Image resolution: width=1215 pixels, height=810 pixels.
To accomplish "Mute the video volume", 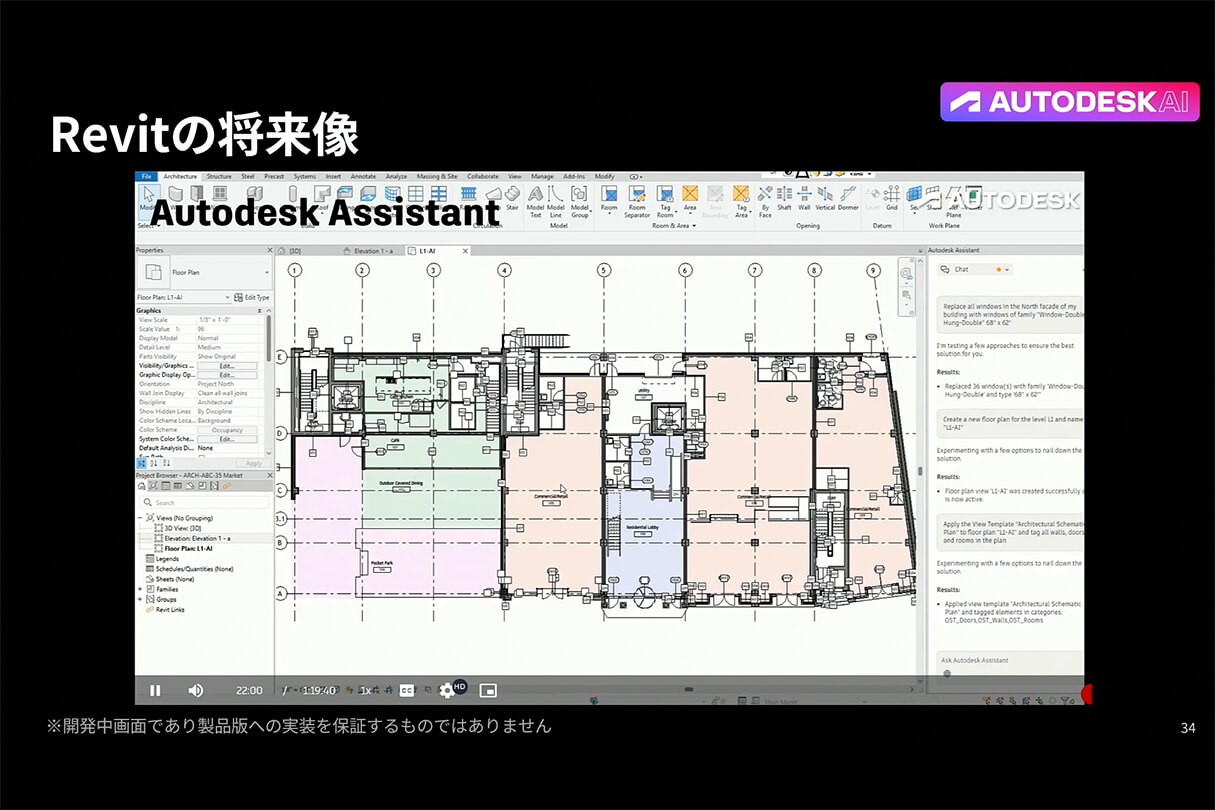I will coord(196,690).
